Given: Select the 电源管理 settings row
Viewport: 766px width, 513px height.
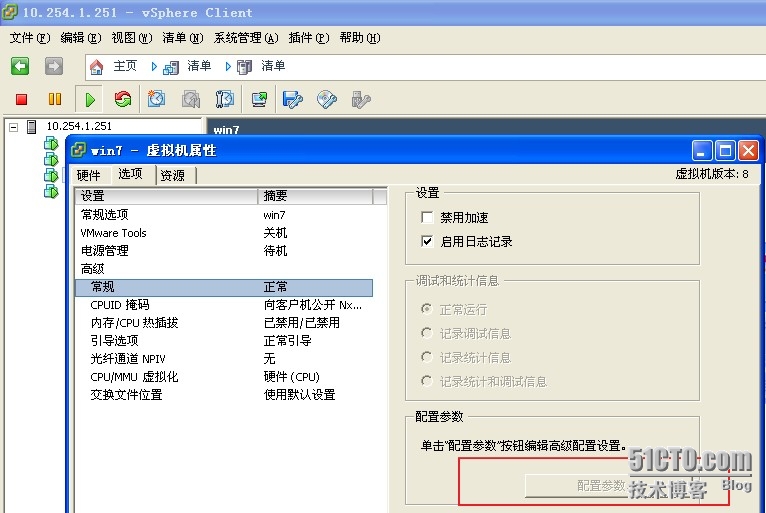Looking at the screenshot, I should tap(224, 251).
